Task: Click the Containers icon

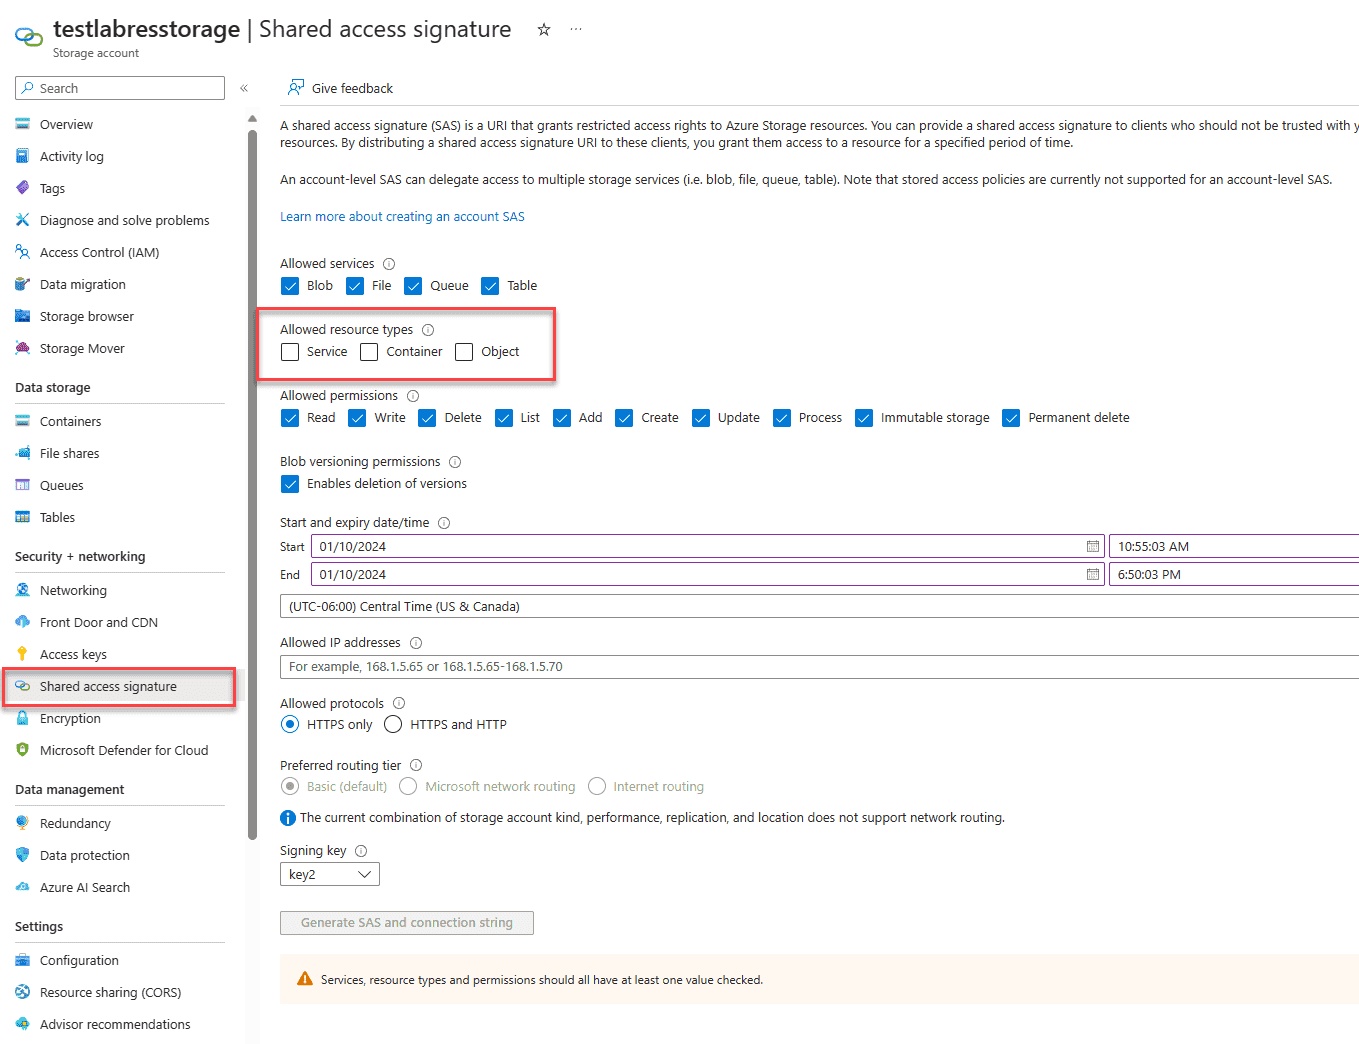Action: (22, 421)
